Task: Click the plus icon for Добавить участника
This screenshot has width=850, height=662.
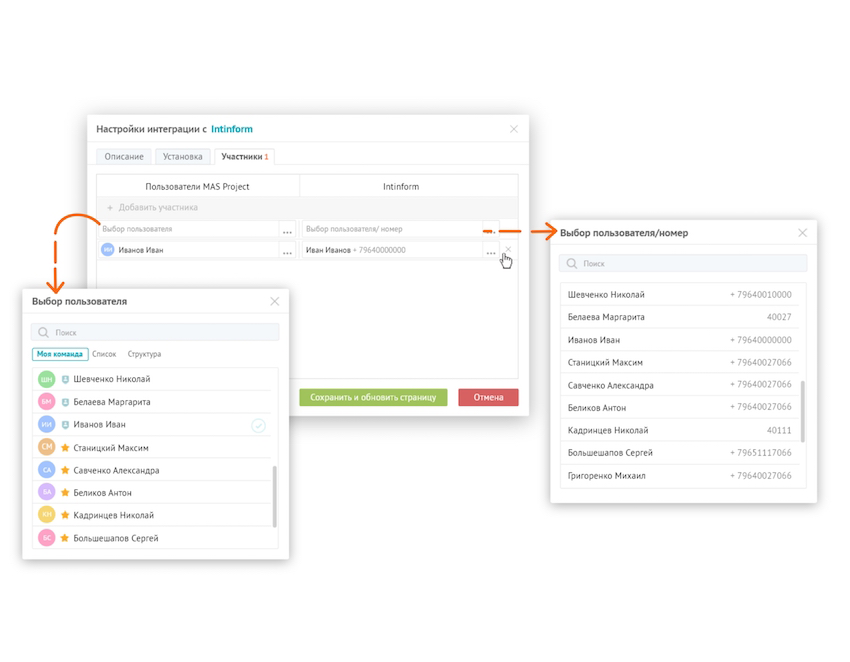Action: click(110, 208)
